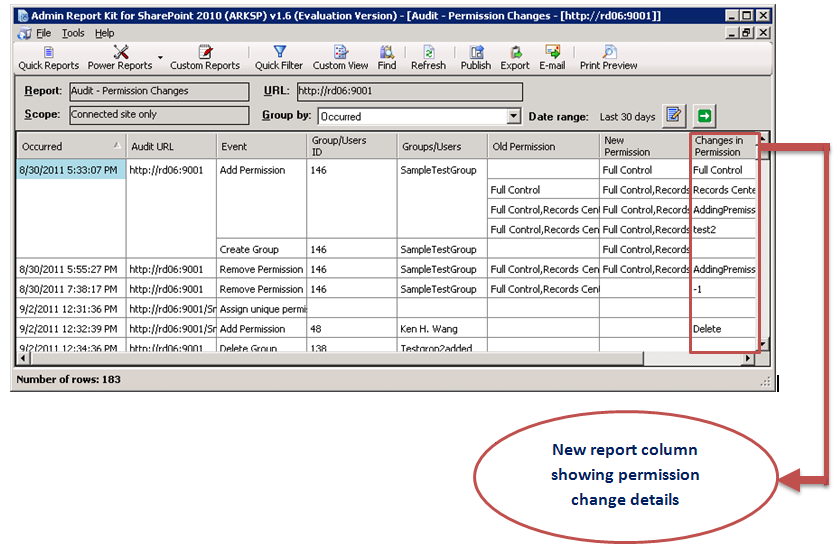Select the 8/30/2011 5:33:07 PM cell
This screenshot has height=550, width=837.
pyautogui.click(x=71, y=170)
